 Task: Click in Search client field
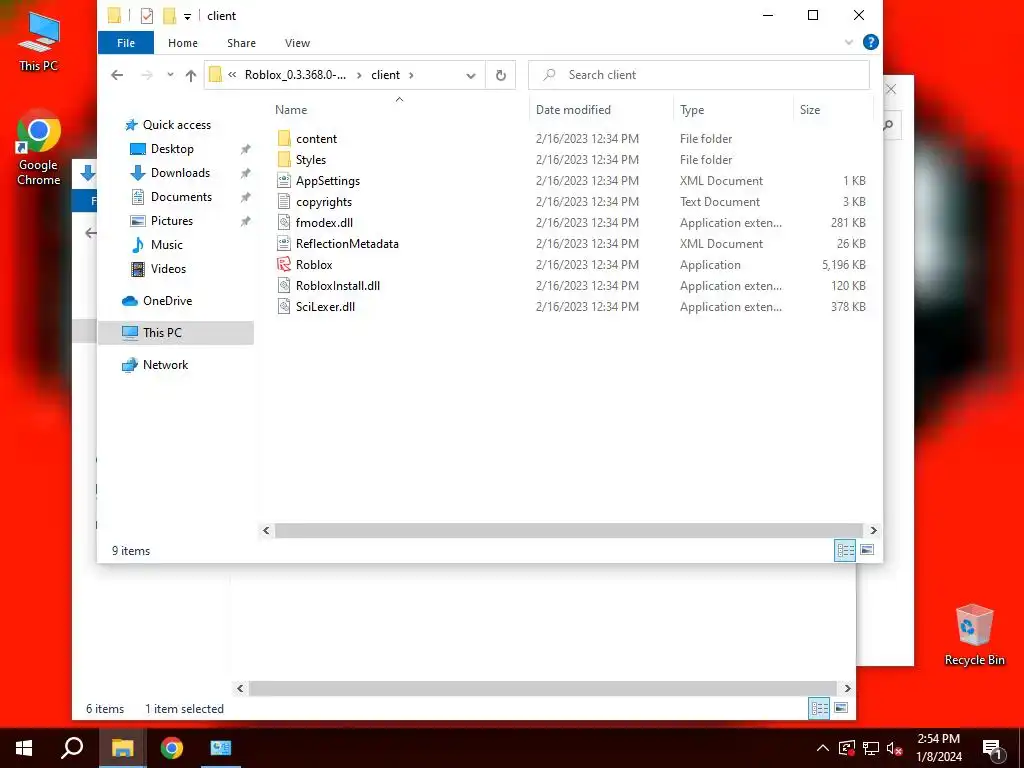click(699, 75)
